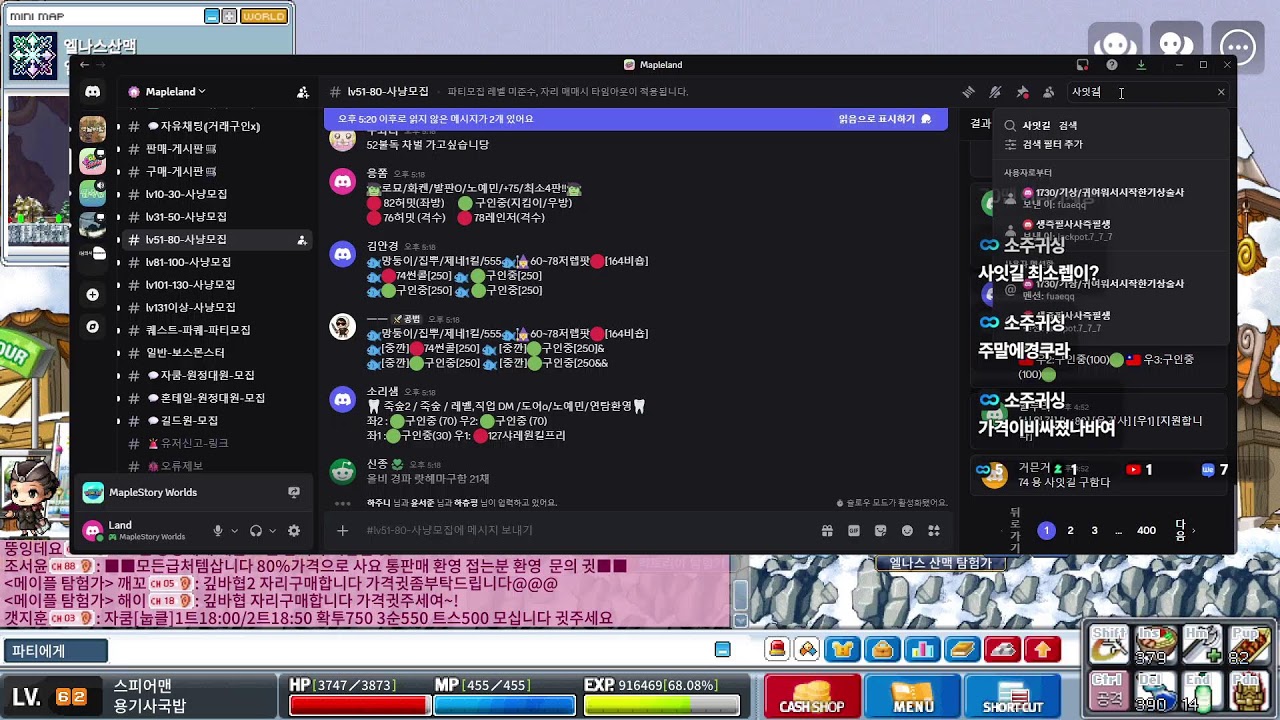Open the Discord inbox icon in title bar

[x=1082, y=65]
